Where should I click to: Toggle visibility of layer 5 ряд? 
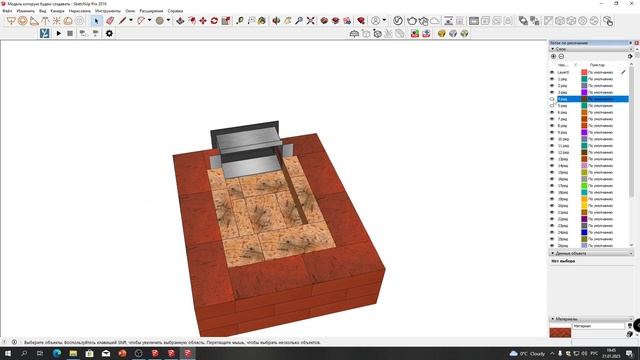[x=552, y=106]
